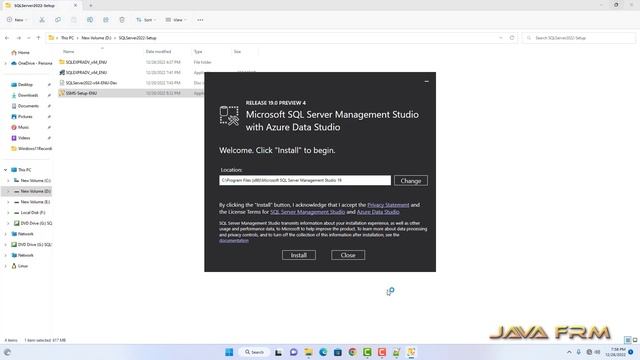Open Music quick access folder

click(23, 127)
